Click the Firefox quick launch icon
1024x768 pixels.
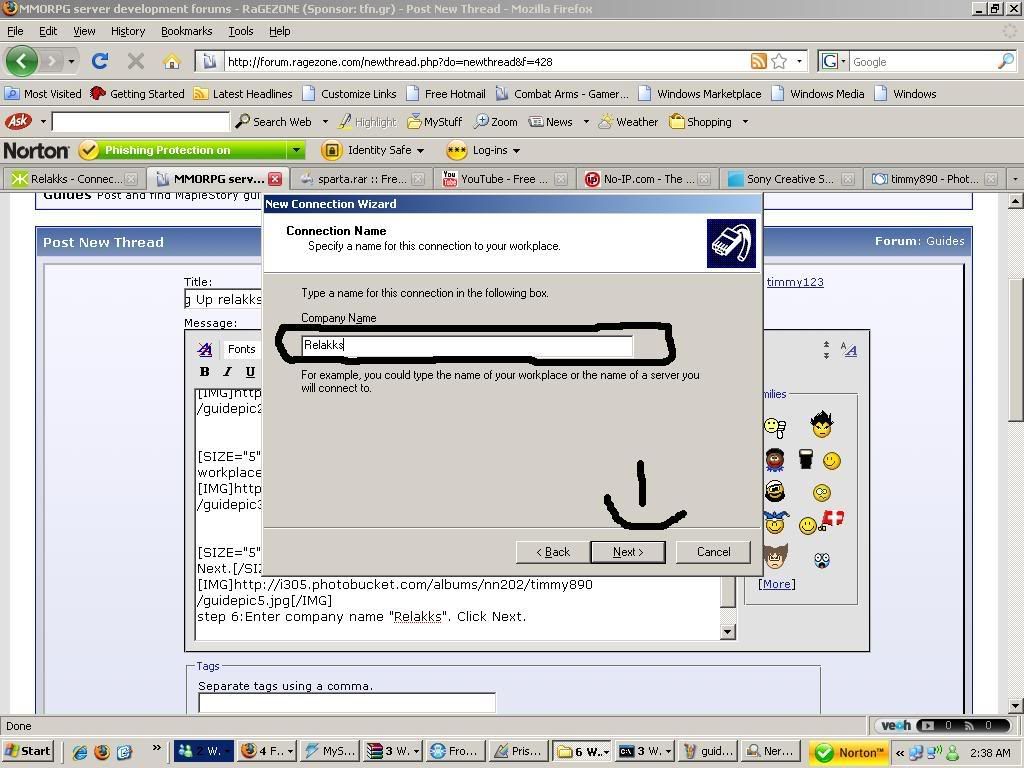[x=102, y=752]
